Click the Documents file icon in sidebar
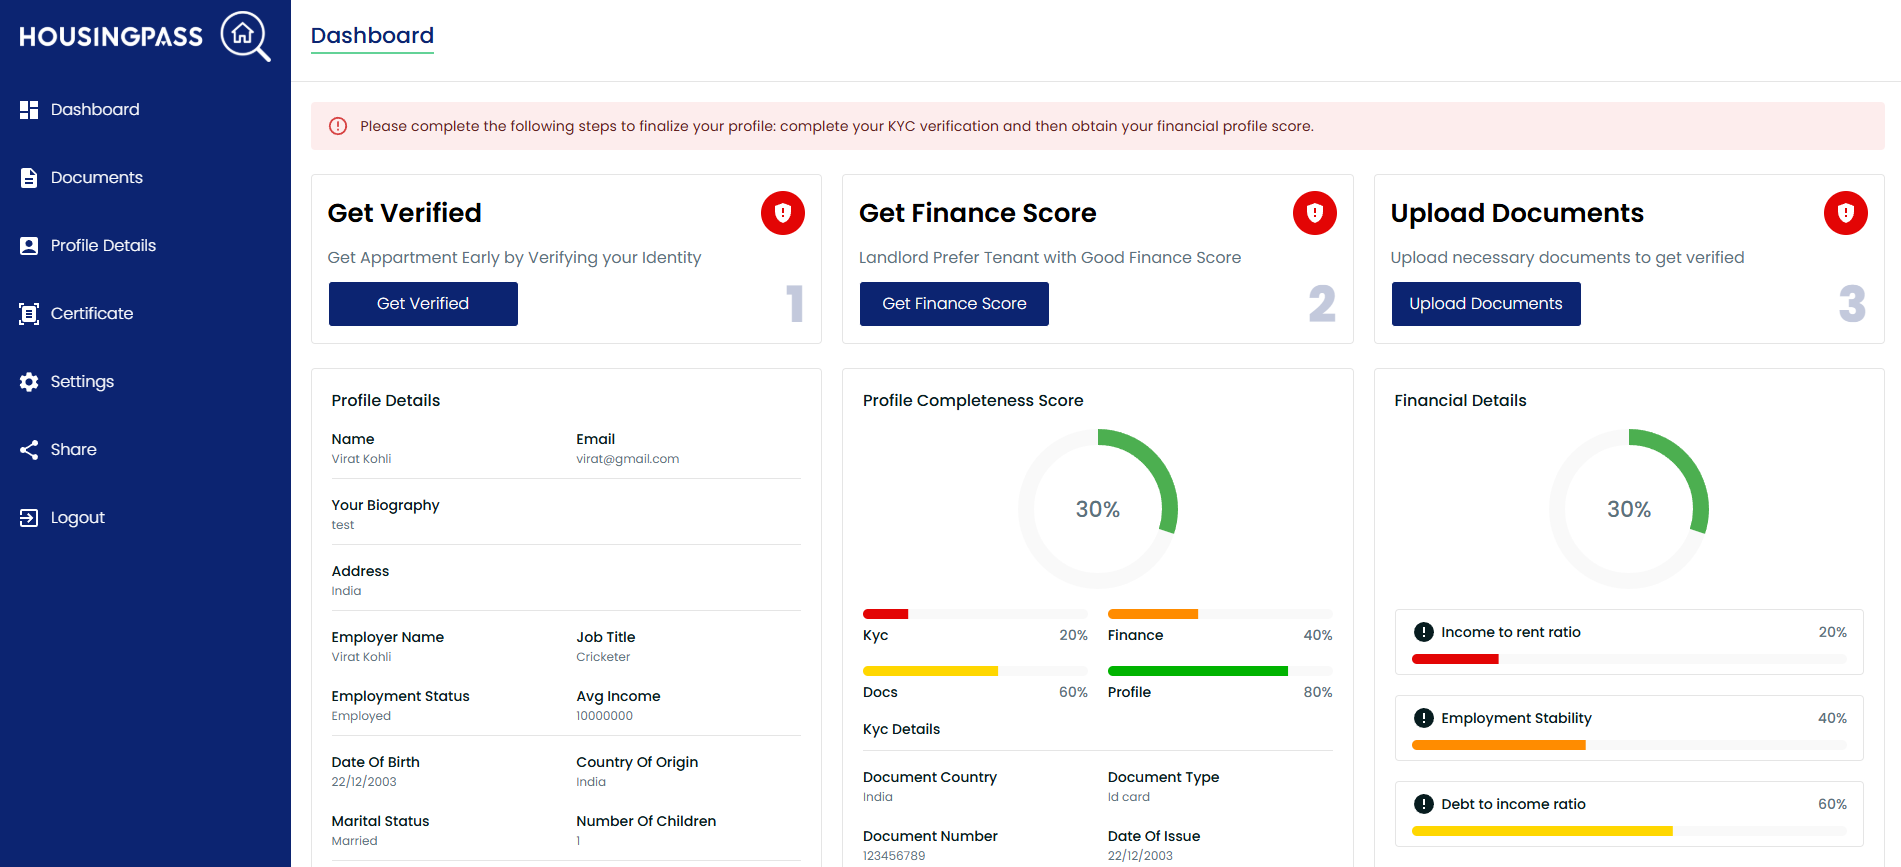Viewport: 1901px width, 867px height. (29, 178)
